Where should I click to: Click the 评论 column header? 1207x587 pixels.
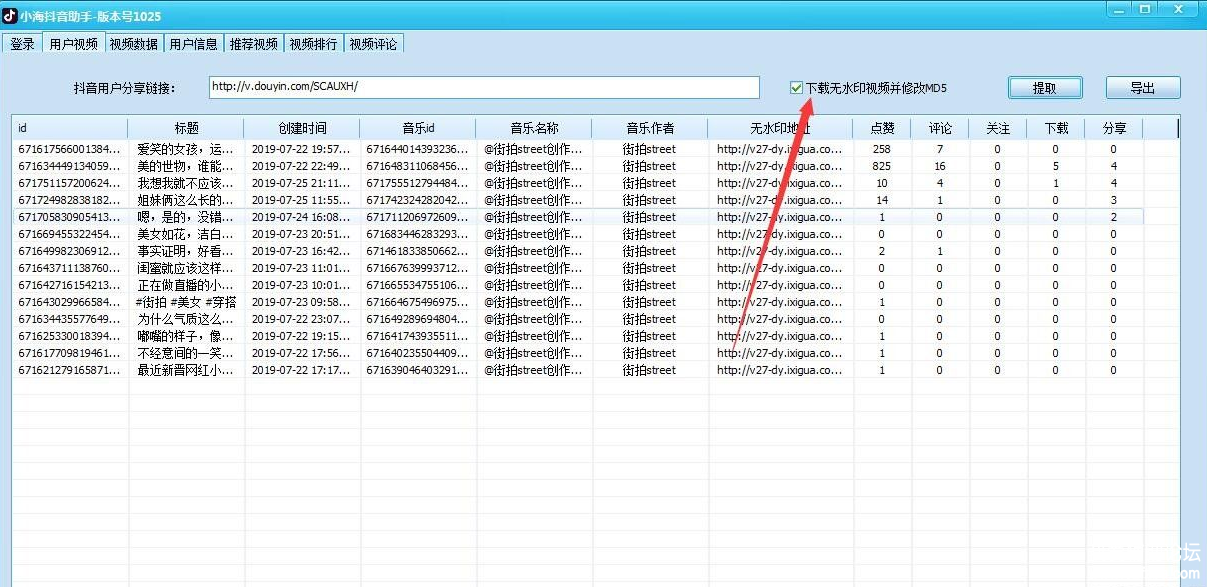pyautogui.click(x=940, y=128)
